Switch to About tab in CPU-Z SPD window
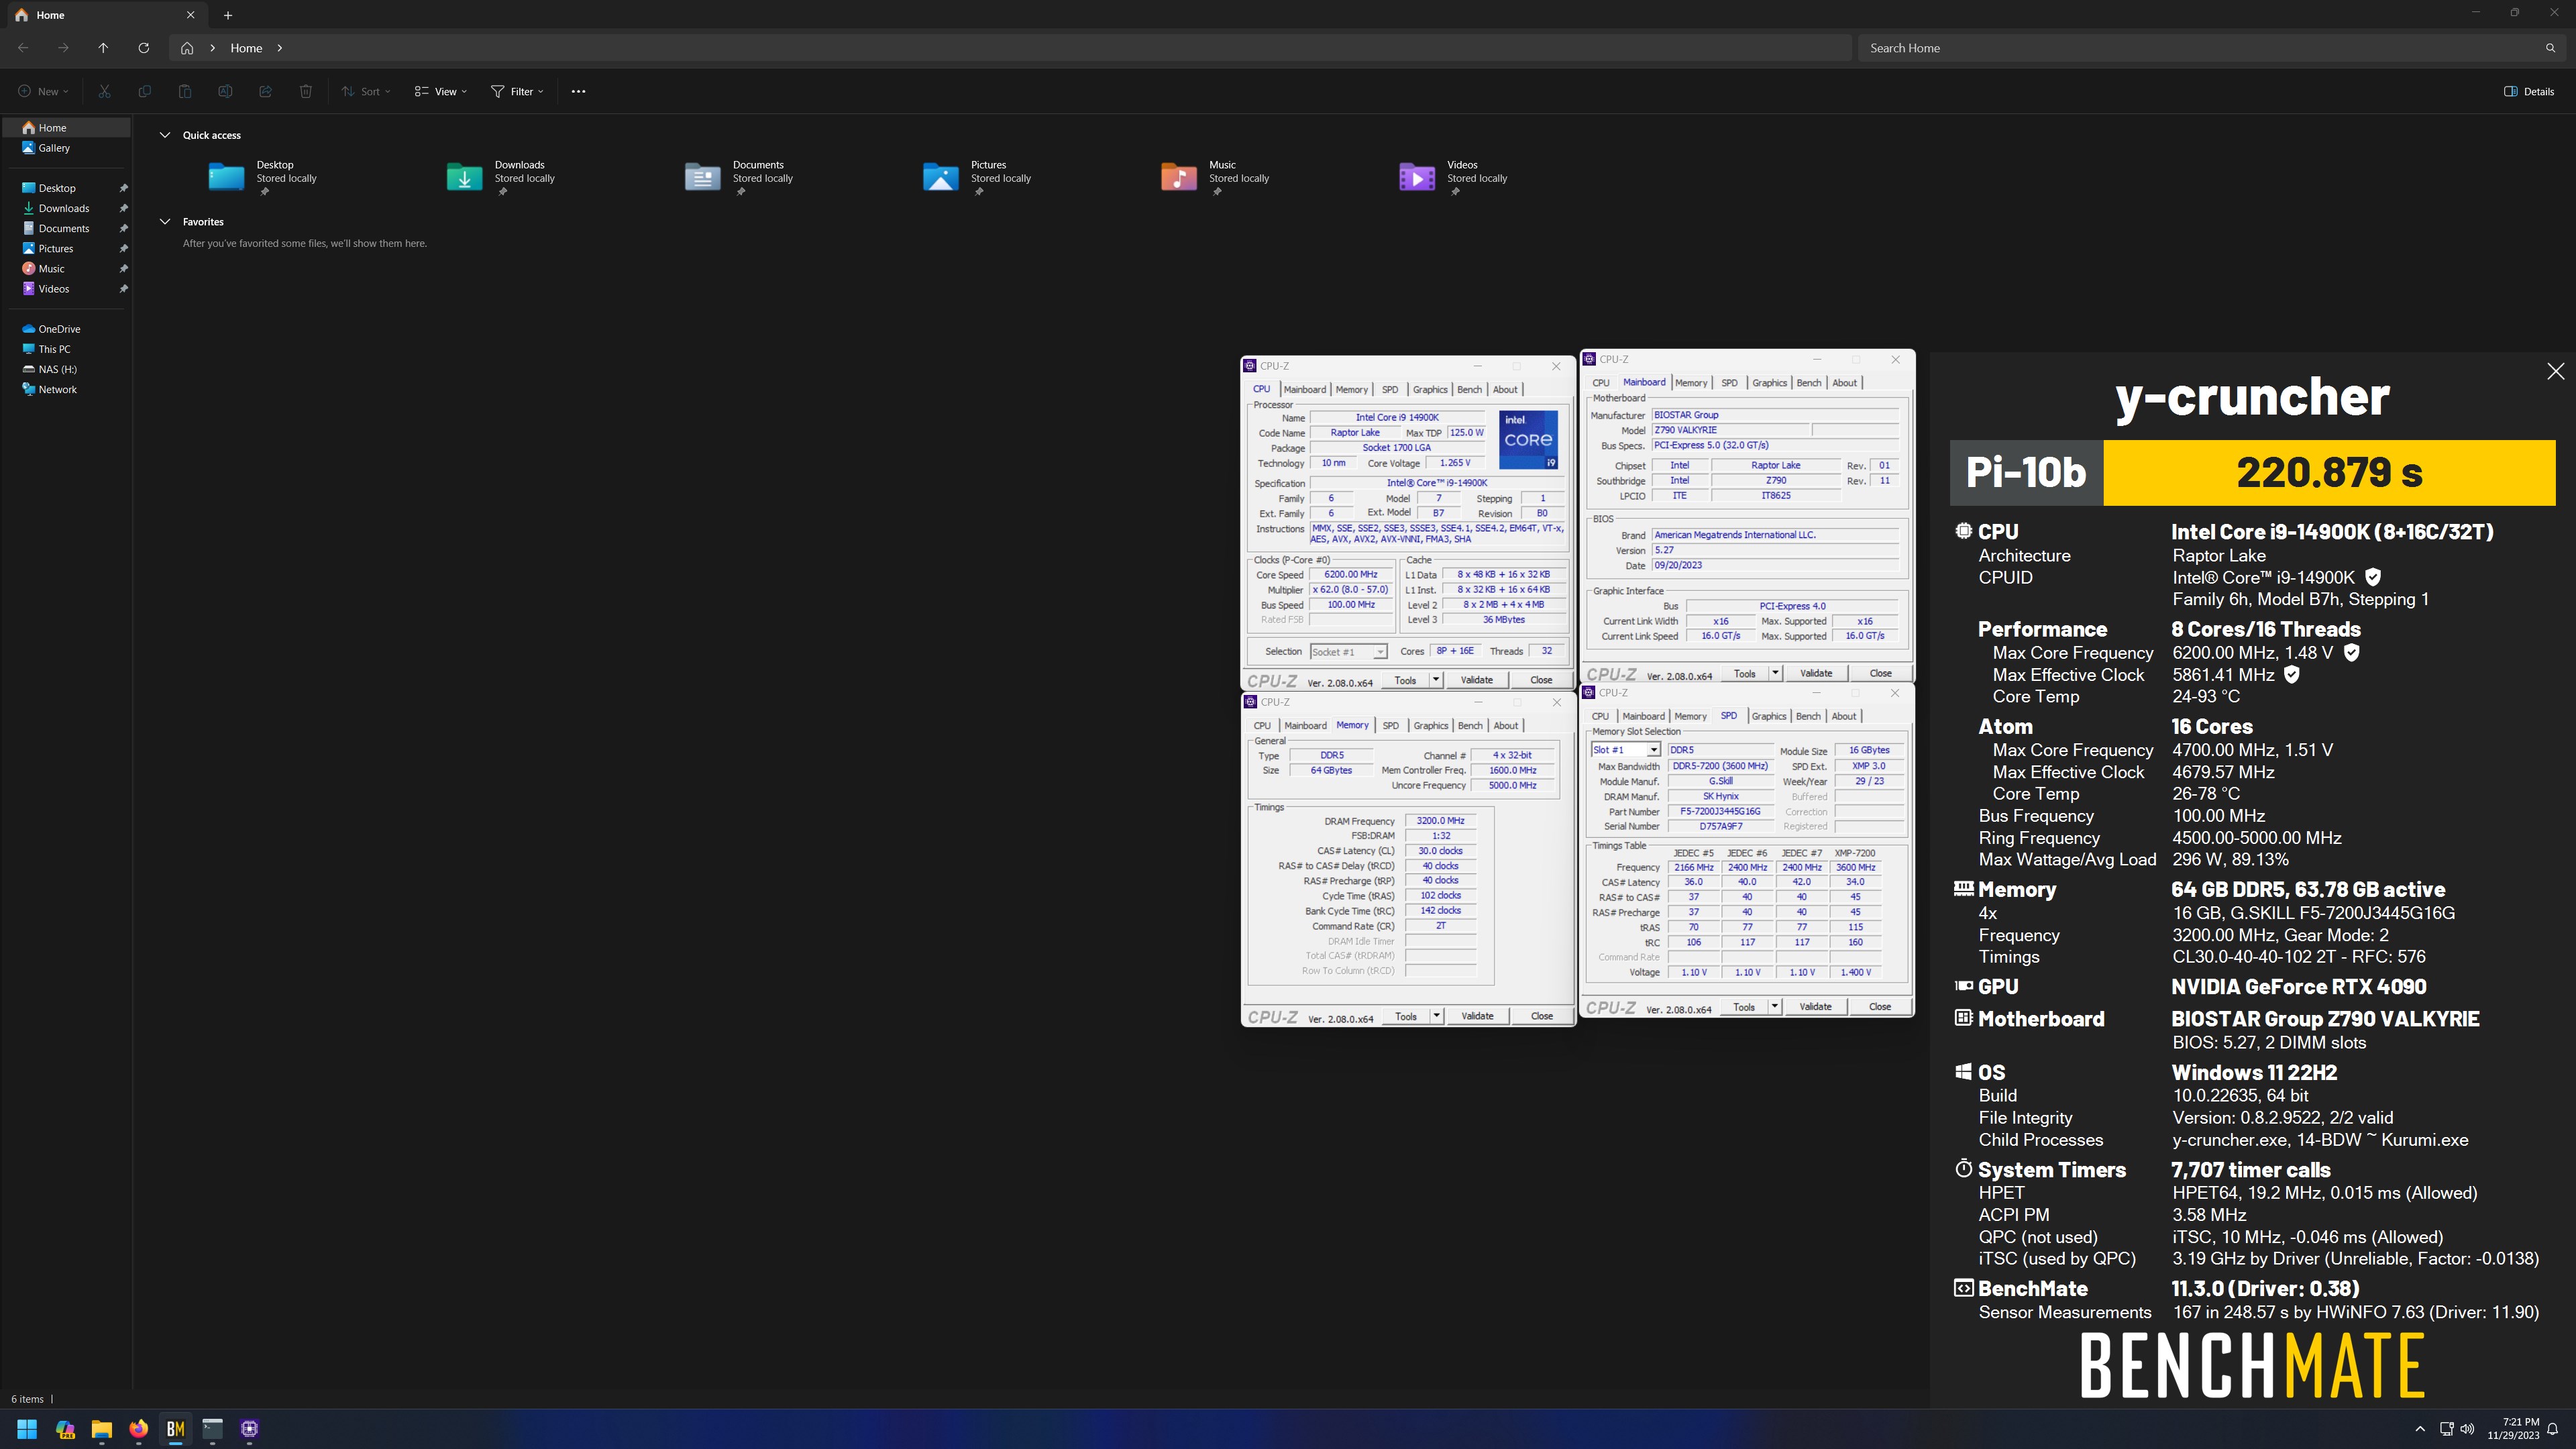 click(x=1844, y=716)
